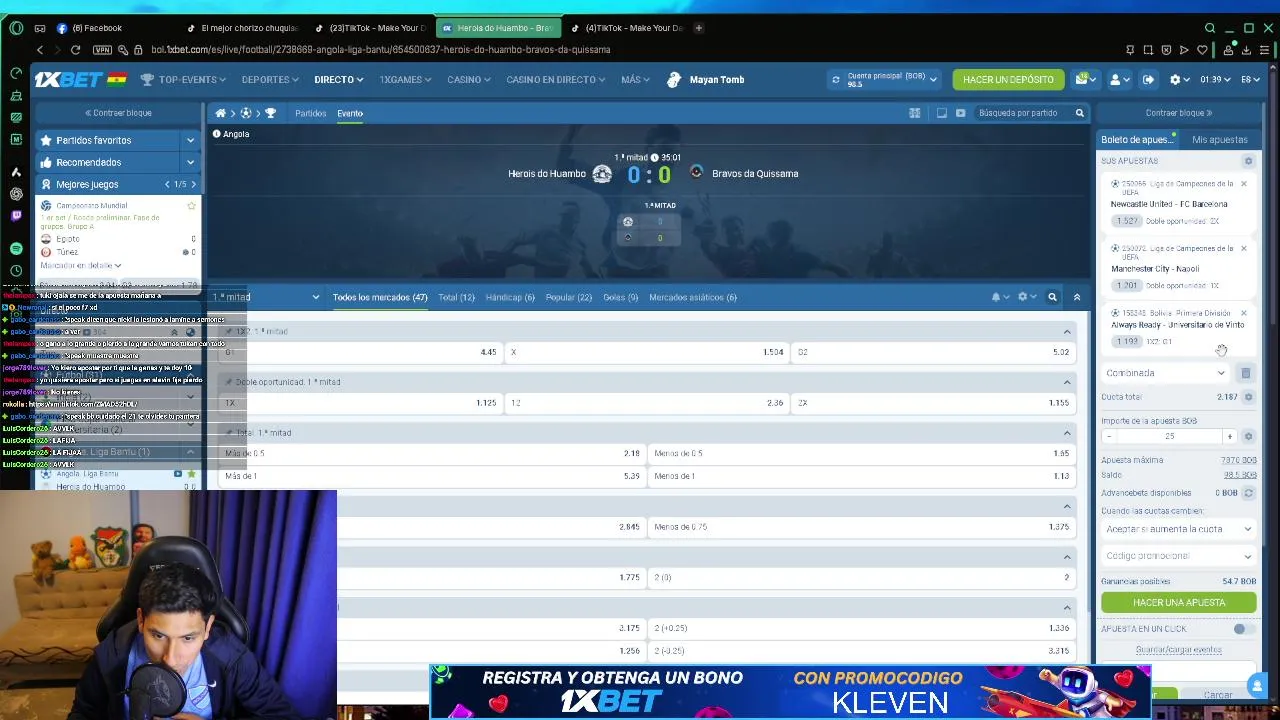Refresh Advancebets available amount

pyautogui.click(x=1248, y=493)
